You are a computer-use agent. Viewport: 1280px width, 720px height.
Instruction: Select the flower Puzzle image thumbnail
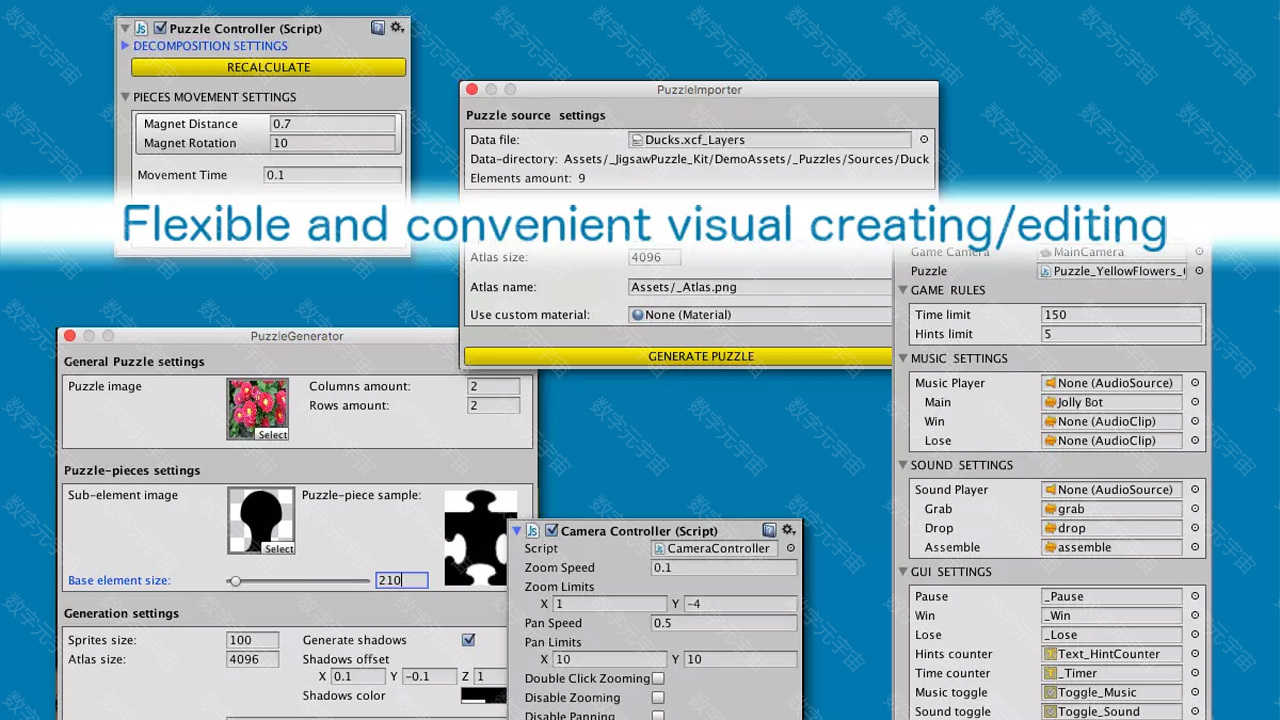pyautogui.click(x=257, y=408)
